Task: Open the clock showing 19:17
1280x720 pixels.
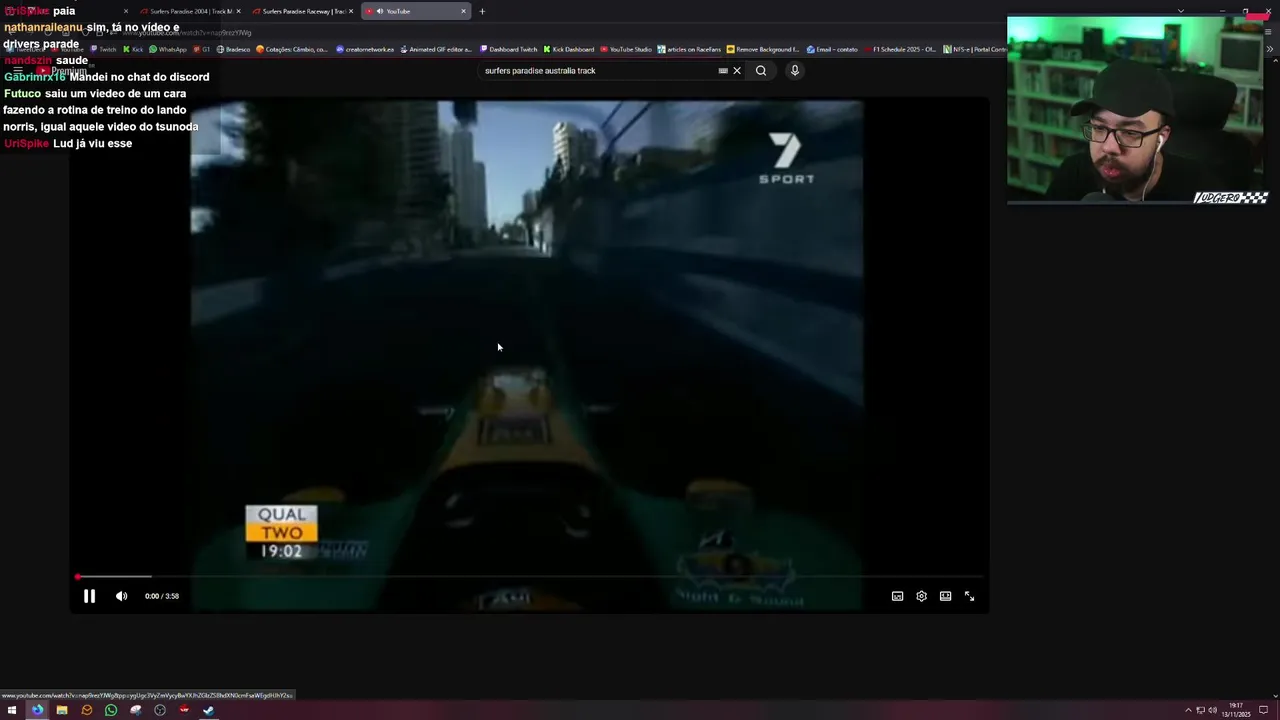Action: [1236, 710]
